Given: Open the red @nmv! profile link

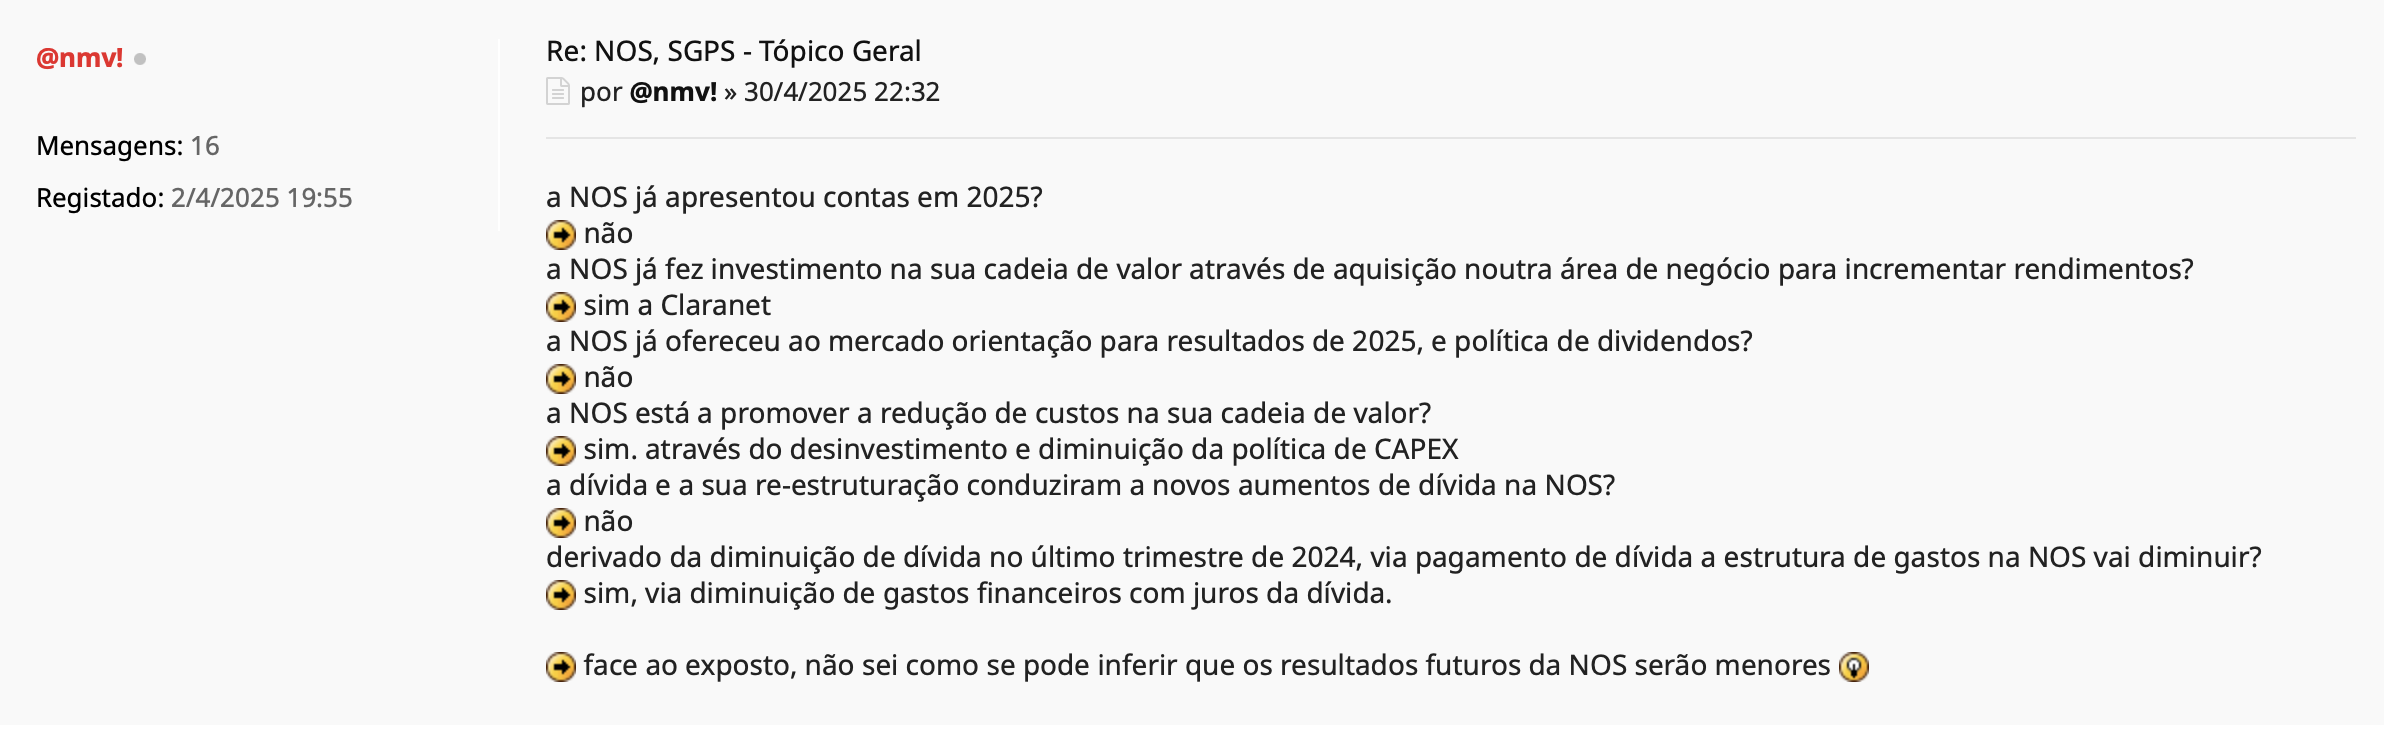Looking at the screenshot, I should pos(79,58).
